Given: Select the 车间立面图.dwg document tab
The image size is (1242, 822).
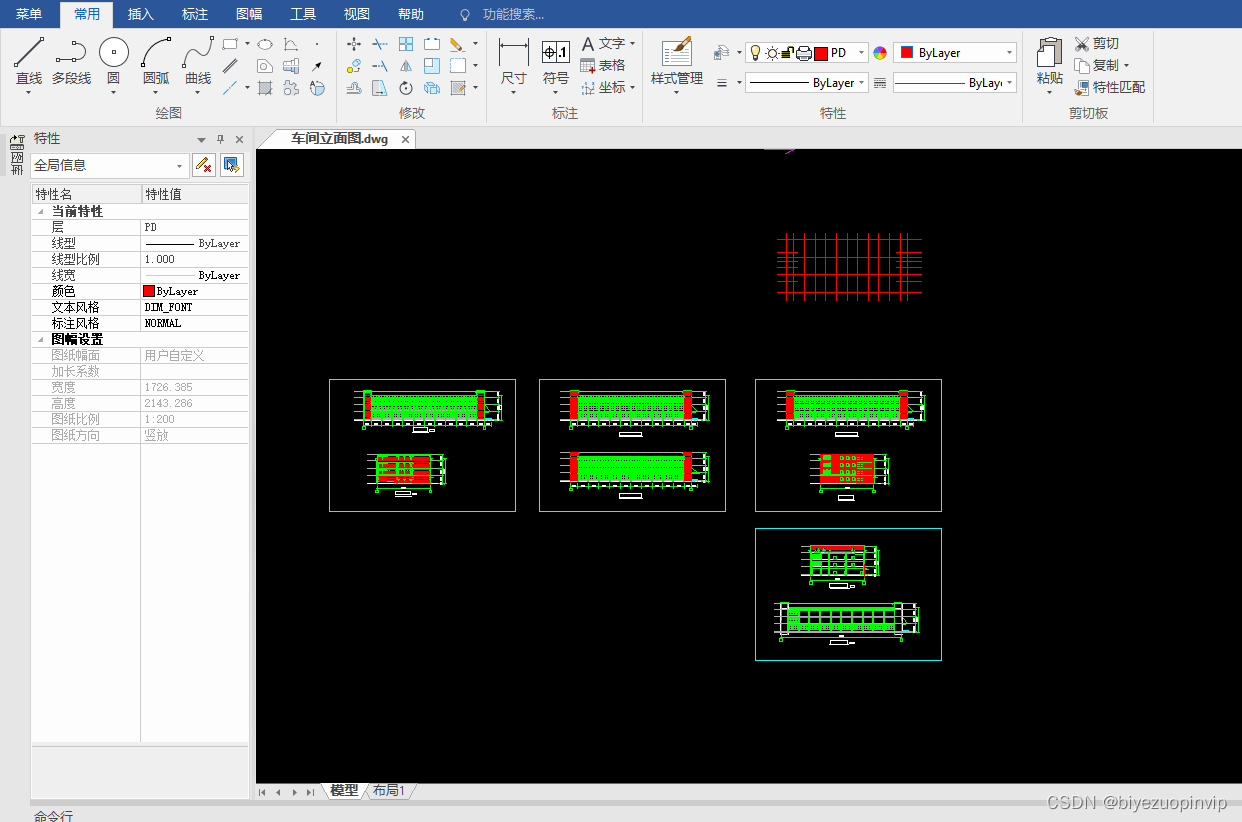Looking at the screenshot, I should (339, 139).
